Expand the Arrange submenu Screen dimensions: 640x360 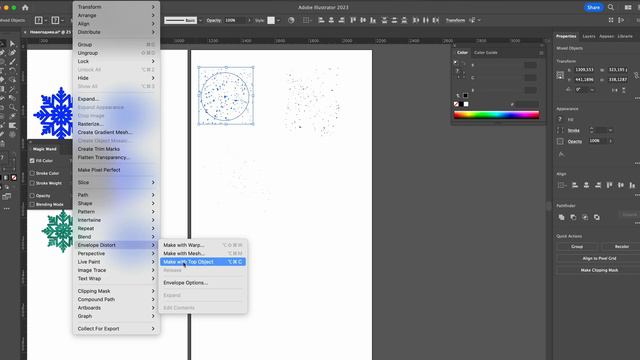pyautogui.click(x=116, y=15)
